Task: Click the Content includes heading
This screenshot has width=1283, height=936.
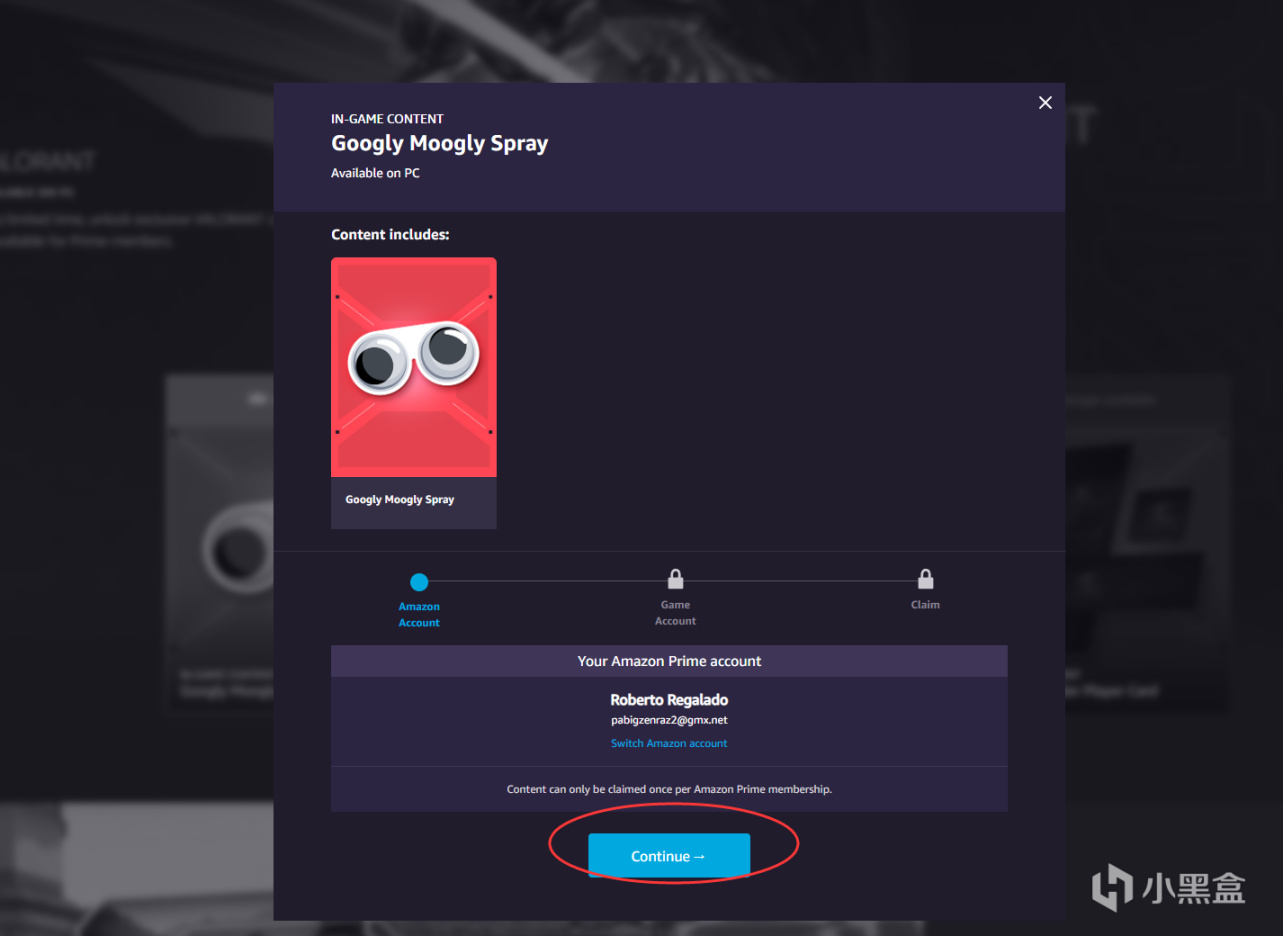Action: [390, 235]
